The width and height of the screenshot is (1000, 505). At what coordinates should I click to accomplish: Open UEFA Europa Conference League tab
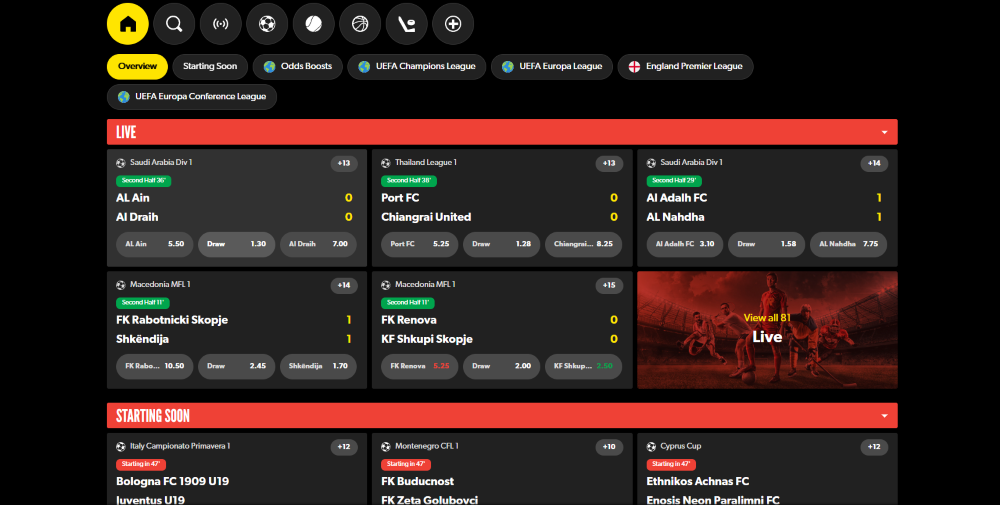coord(192,97)
